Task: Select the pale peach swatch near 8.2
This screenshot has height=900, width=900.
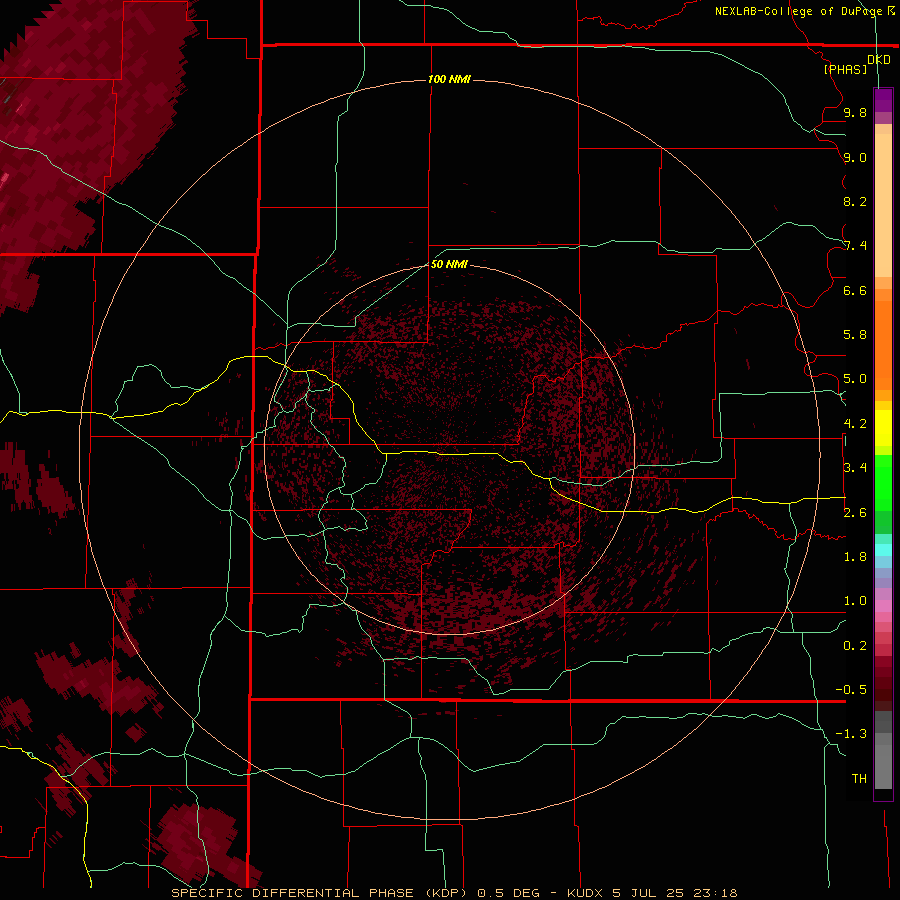Action: [883, 204]
